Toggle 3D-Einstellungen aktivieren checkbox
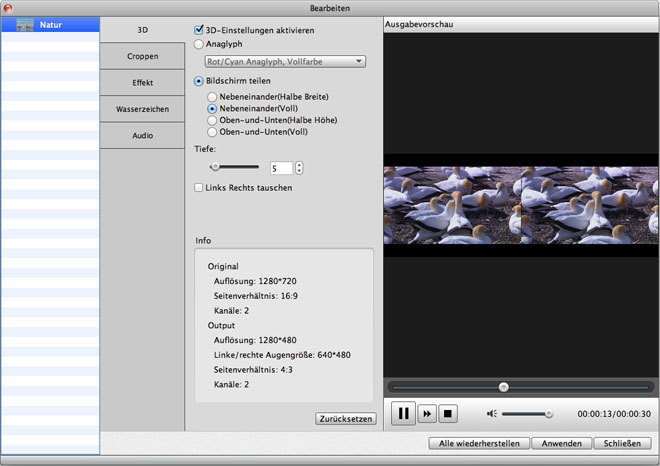 tap(199, 30)
